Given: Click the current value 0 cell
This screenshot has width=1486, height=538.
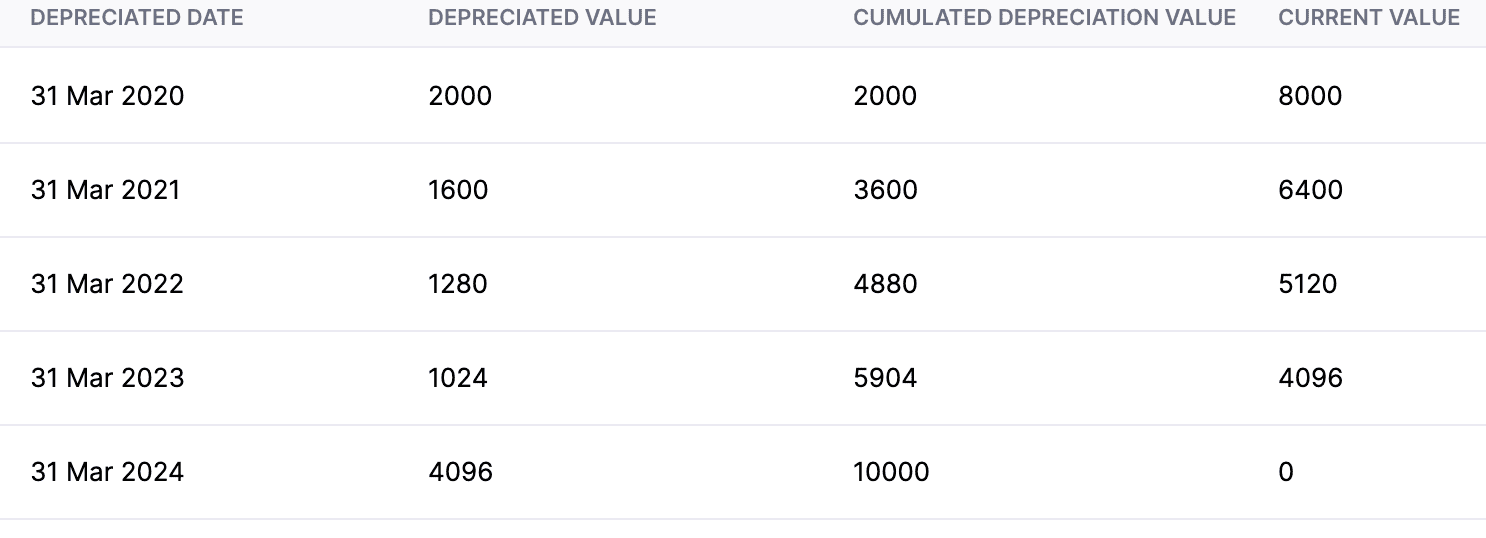Looking at the screenshot, I should pos(1286,472).
